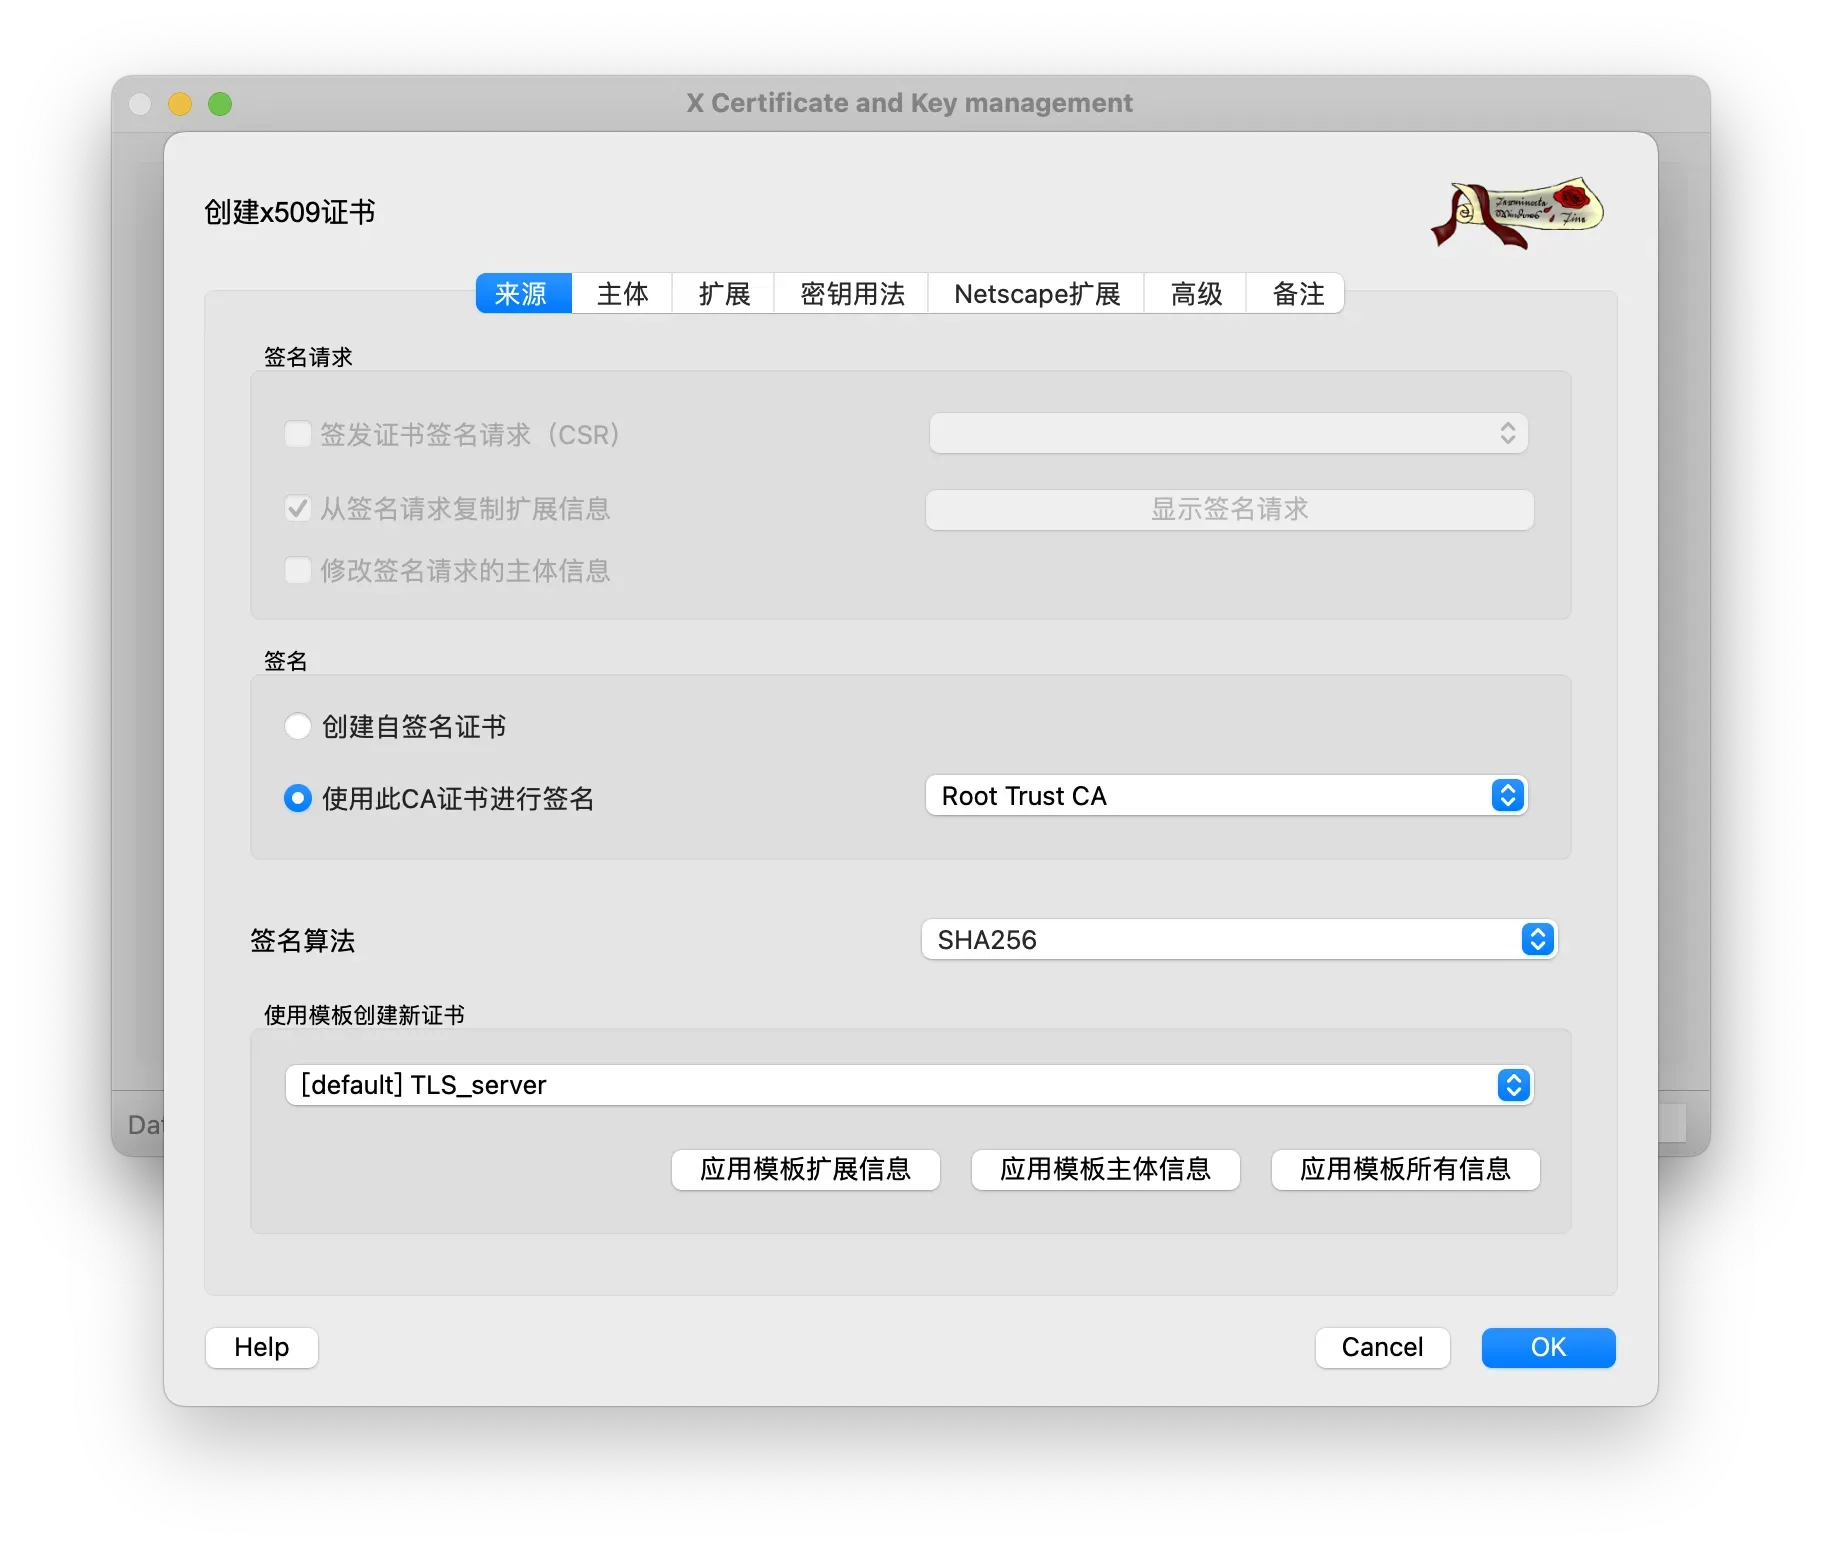Screen dimensions: 1822x1554
Task: Select the 使用此CA证书进行签名 radio option
Action: [298, 798]
